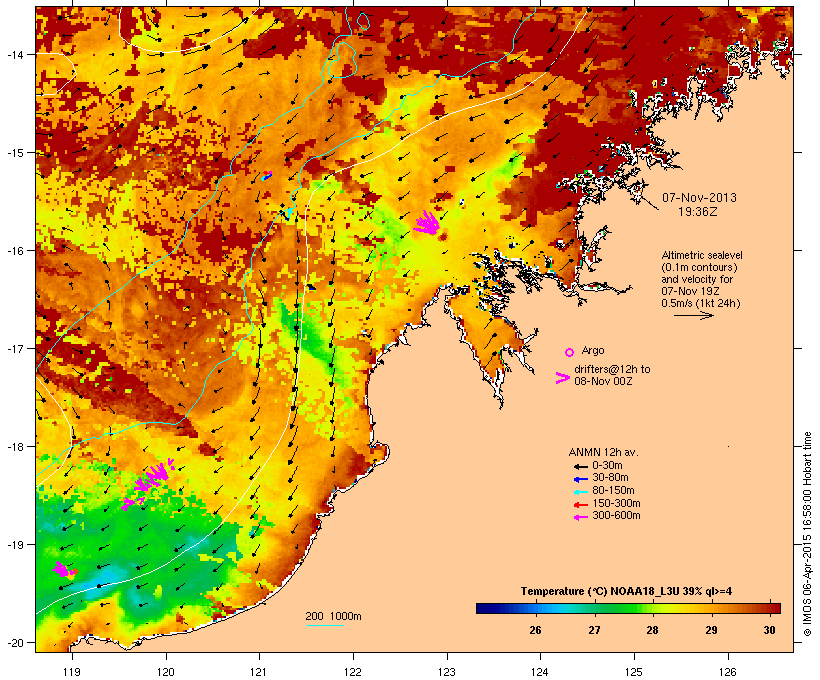Click the longitude axis label 123

point(447,672)
